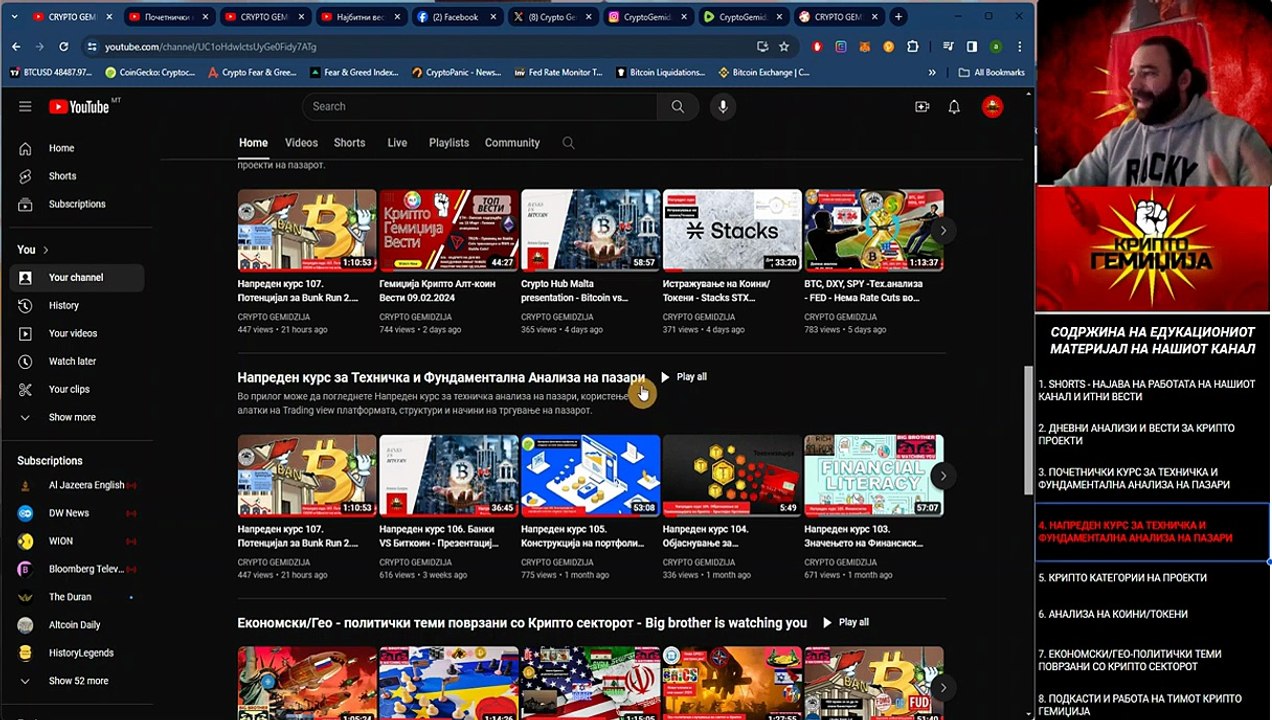The image size is (1272, 720).
Task: Go to Home in the sidebar
Action: [76, 148]
